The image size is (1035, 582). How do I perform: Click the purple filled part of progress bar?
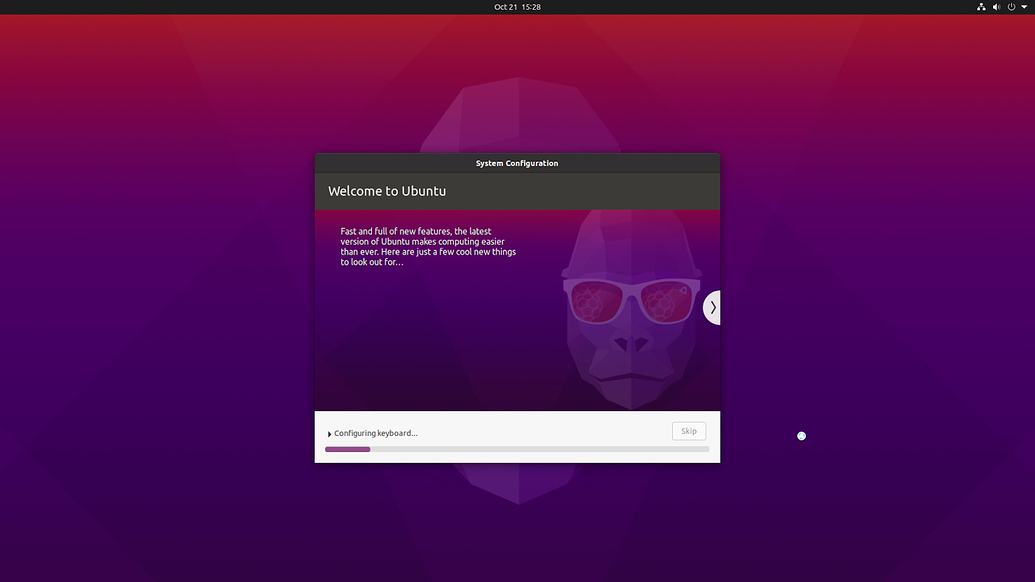(x=347, y=450)
